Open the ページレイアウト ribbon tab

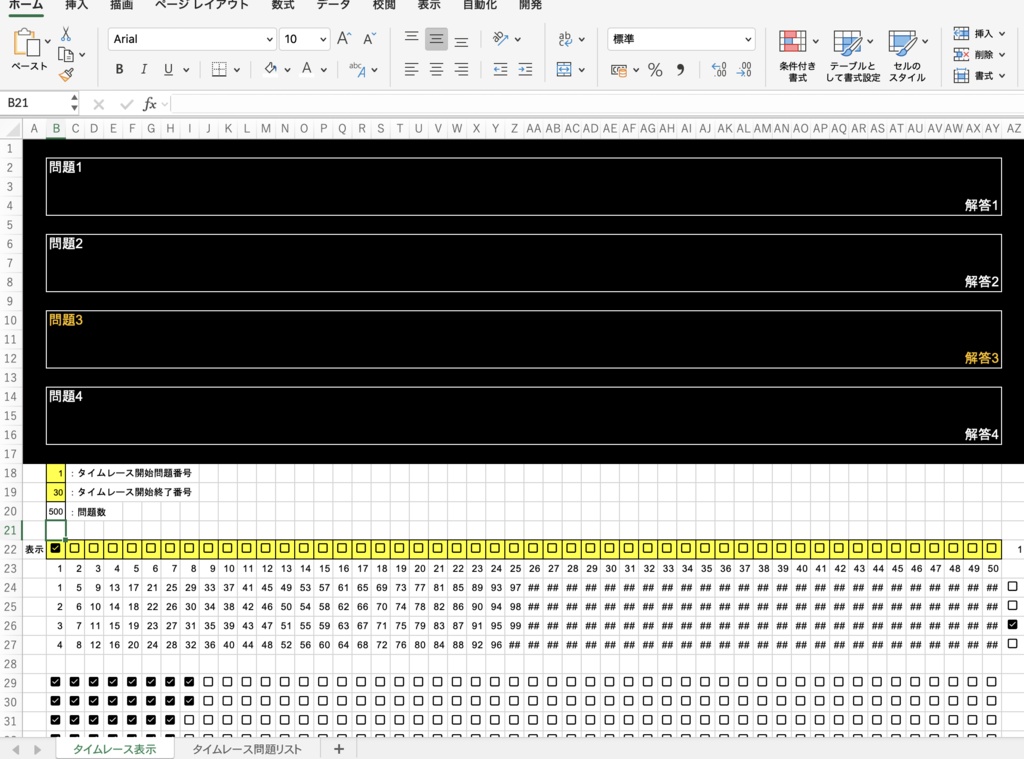(x=202, y=5)
